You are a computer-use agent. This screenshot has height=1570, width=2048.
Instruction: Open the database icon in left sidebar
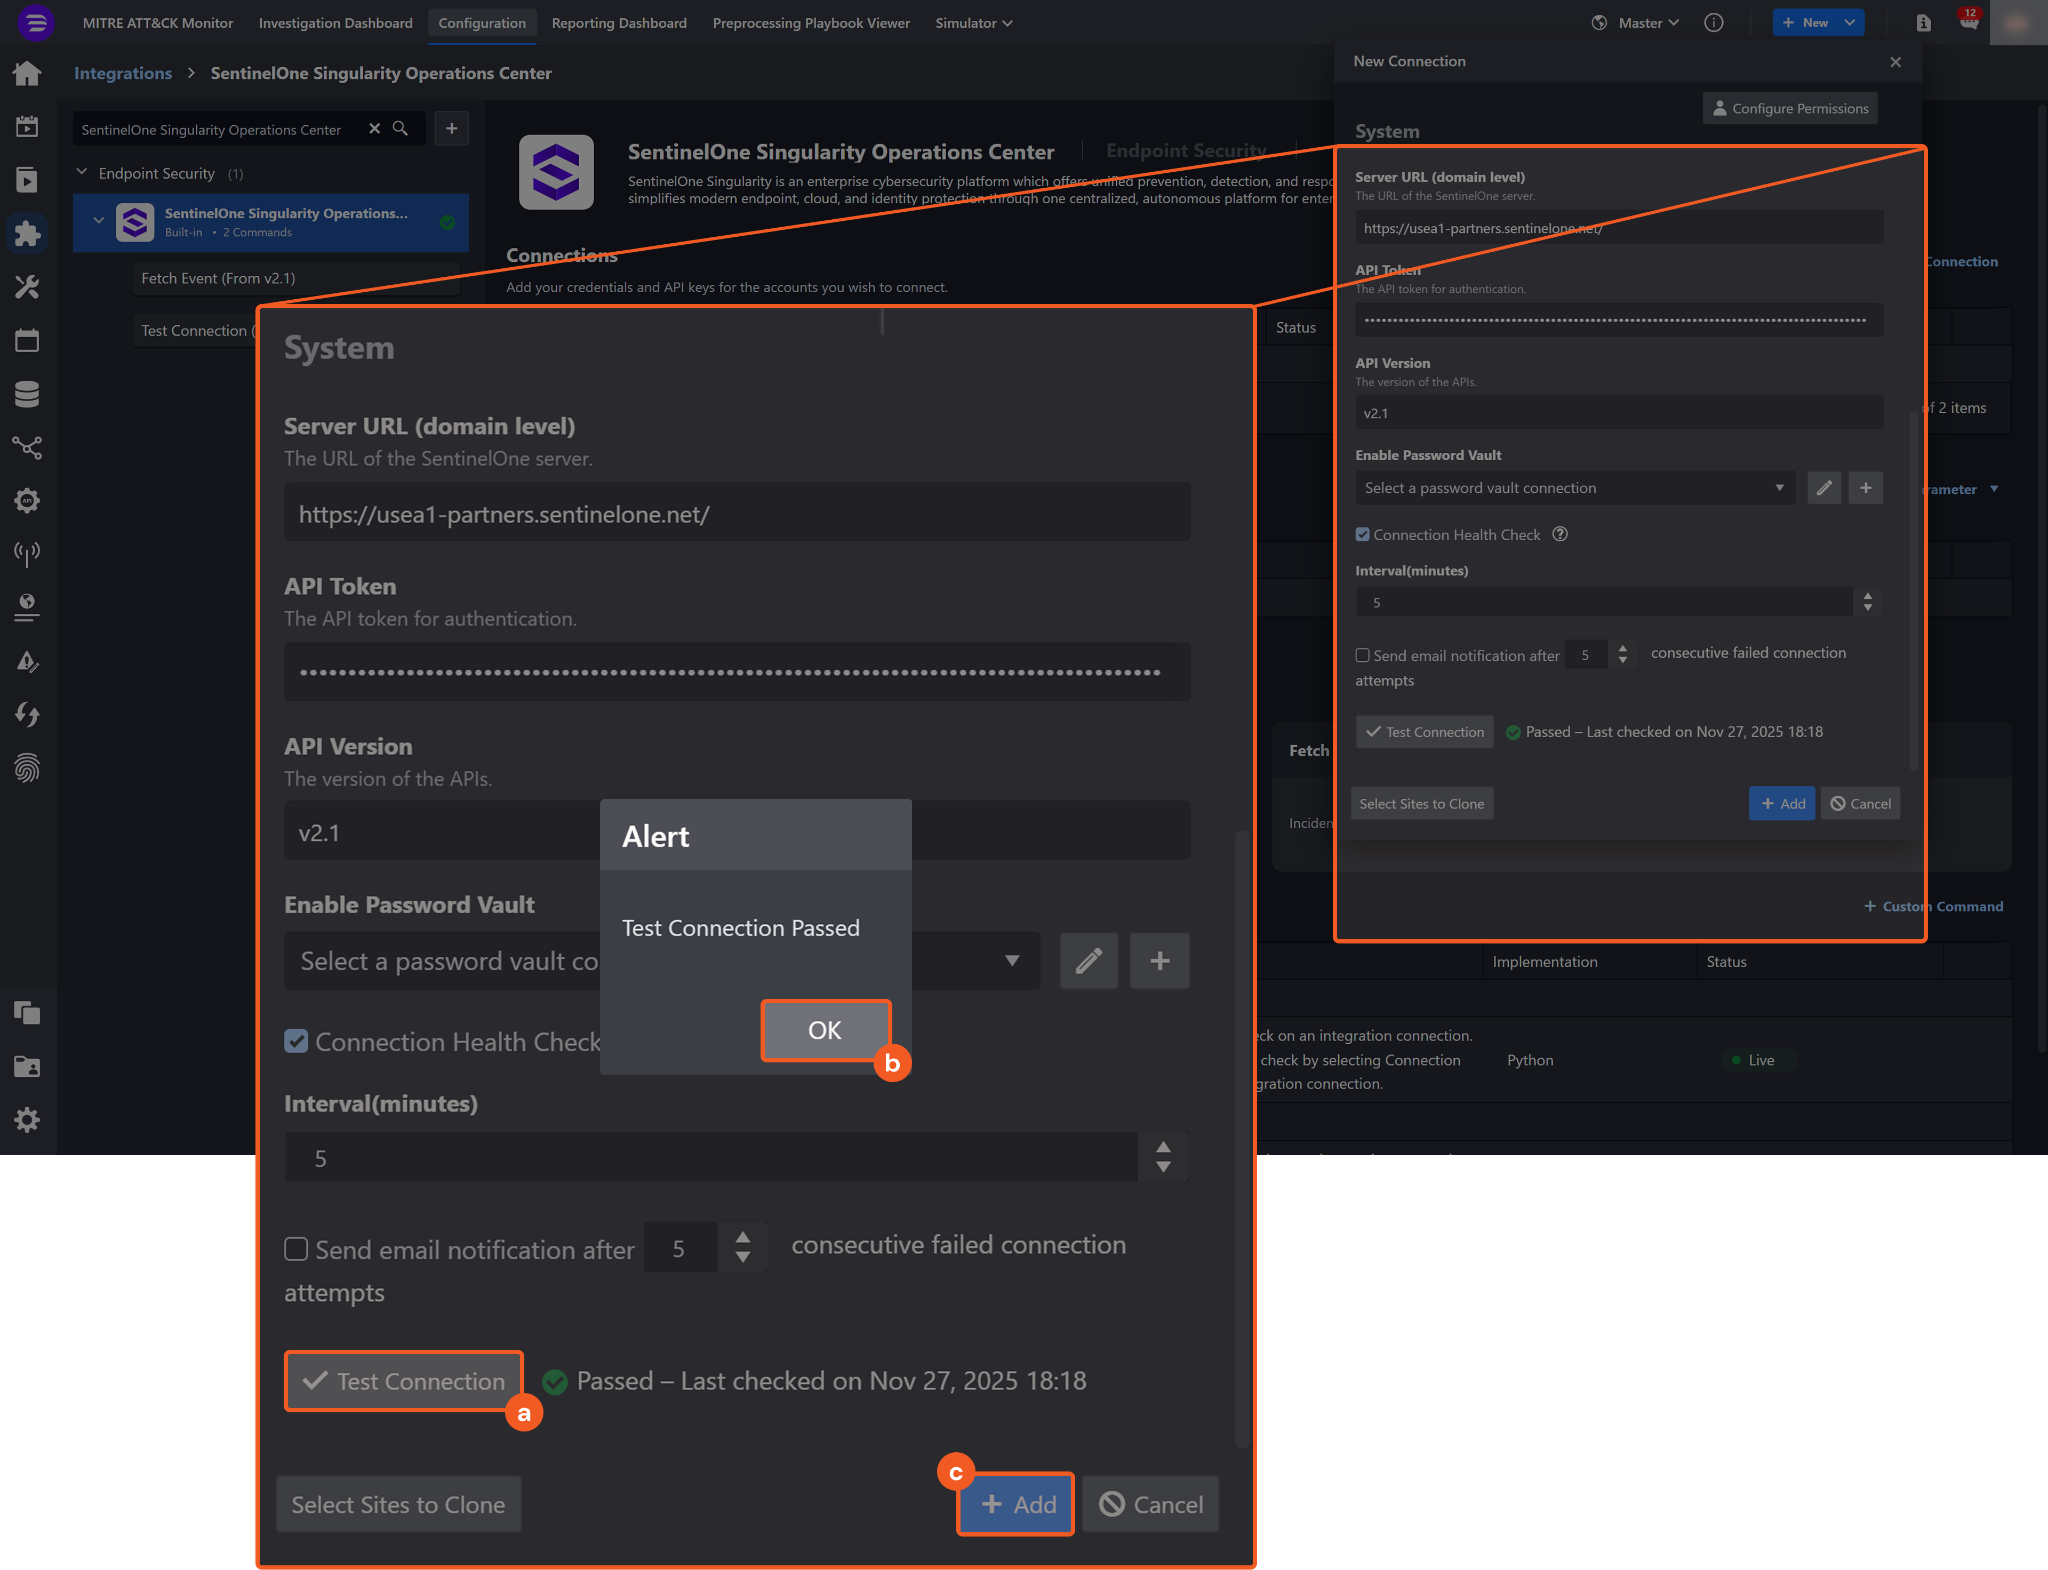27,394
